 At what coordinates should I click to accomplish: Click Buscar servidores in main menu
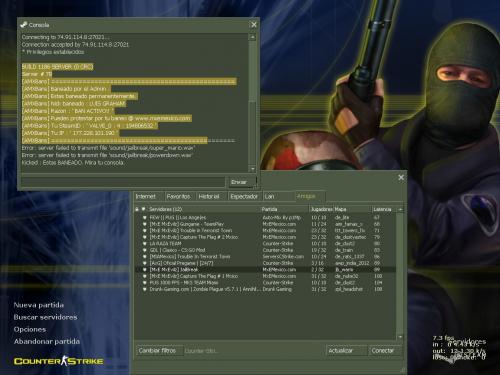(46, 317)
